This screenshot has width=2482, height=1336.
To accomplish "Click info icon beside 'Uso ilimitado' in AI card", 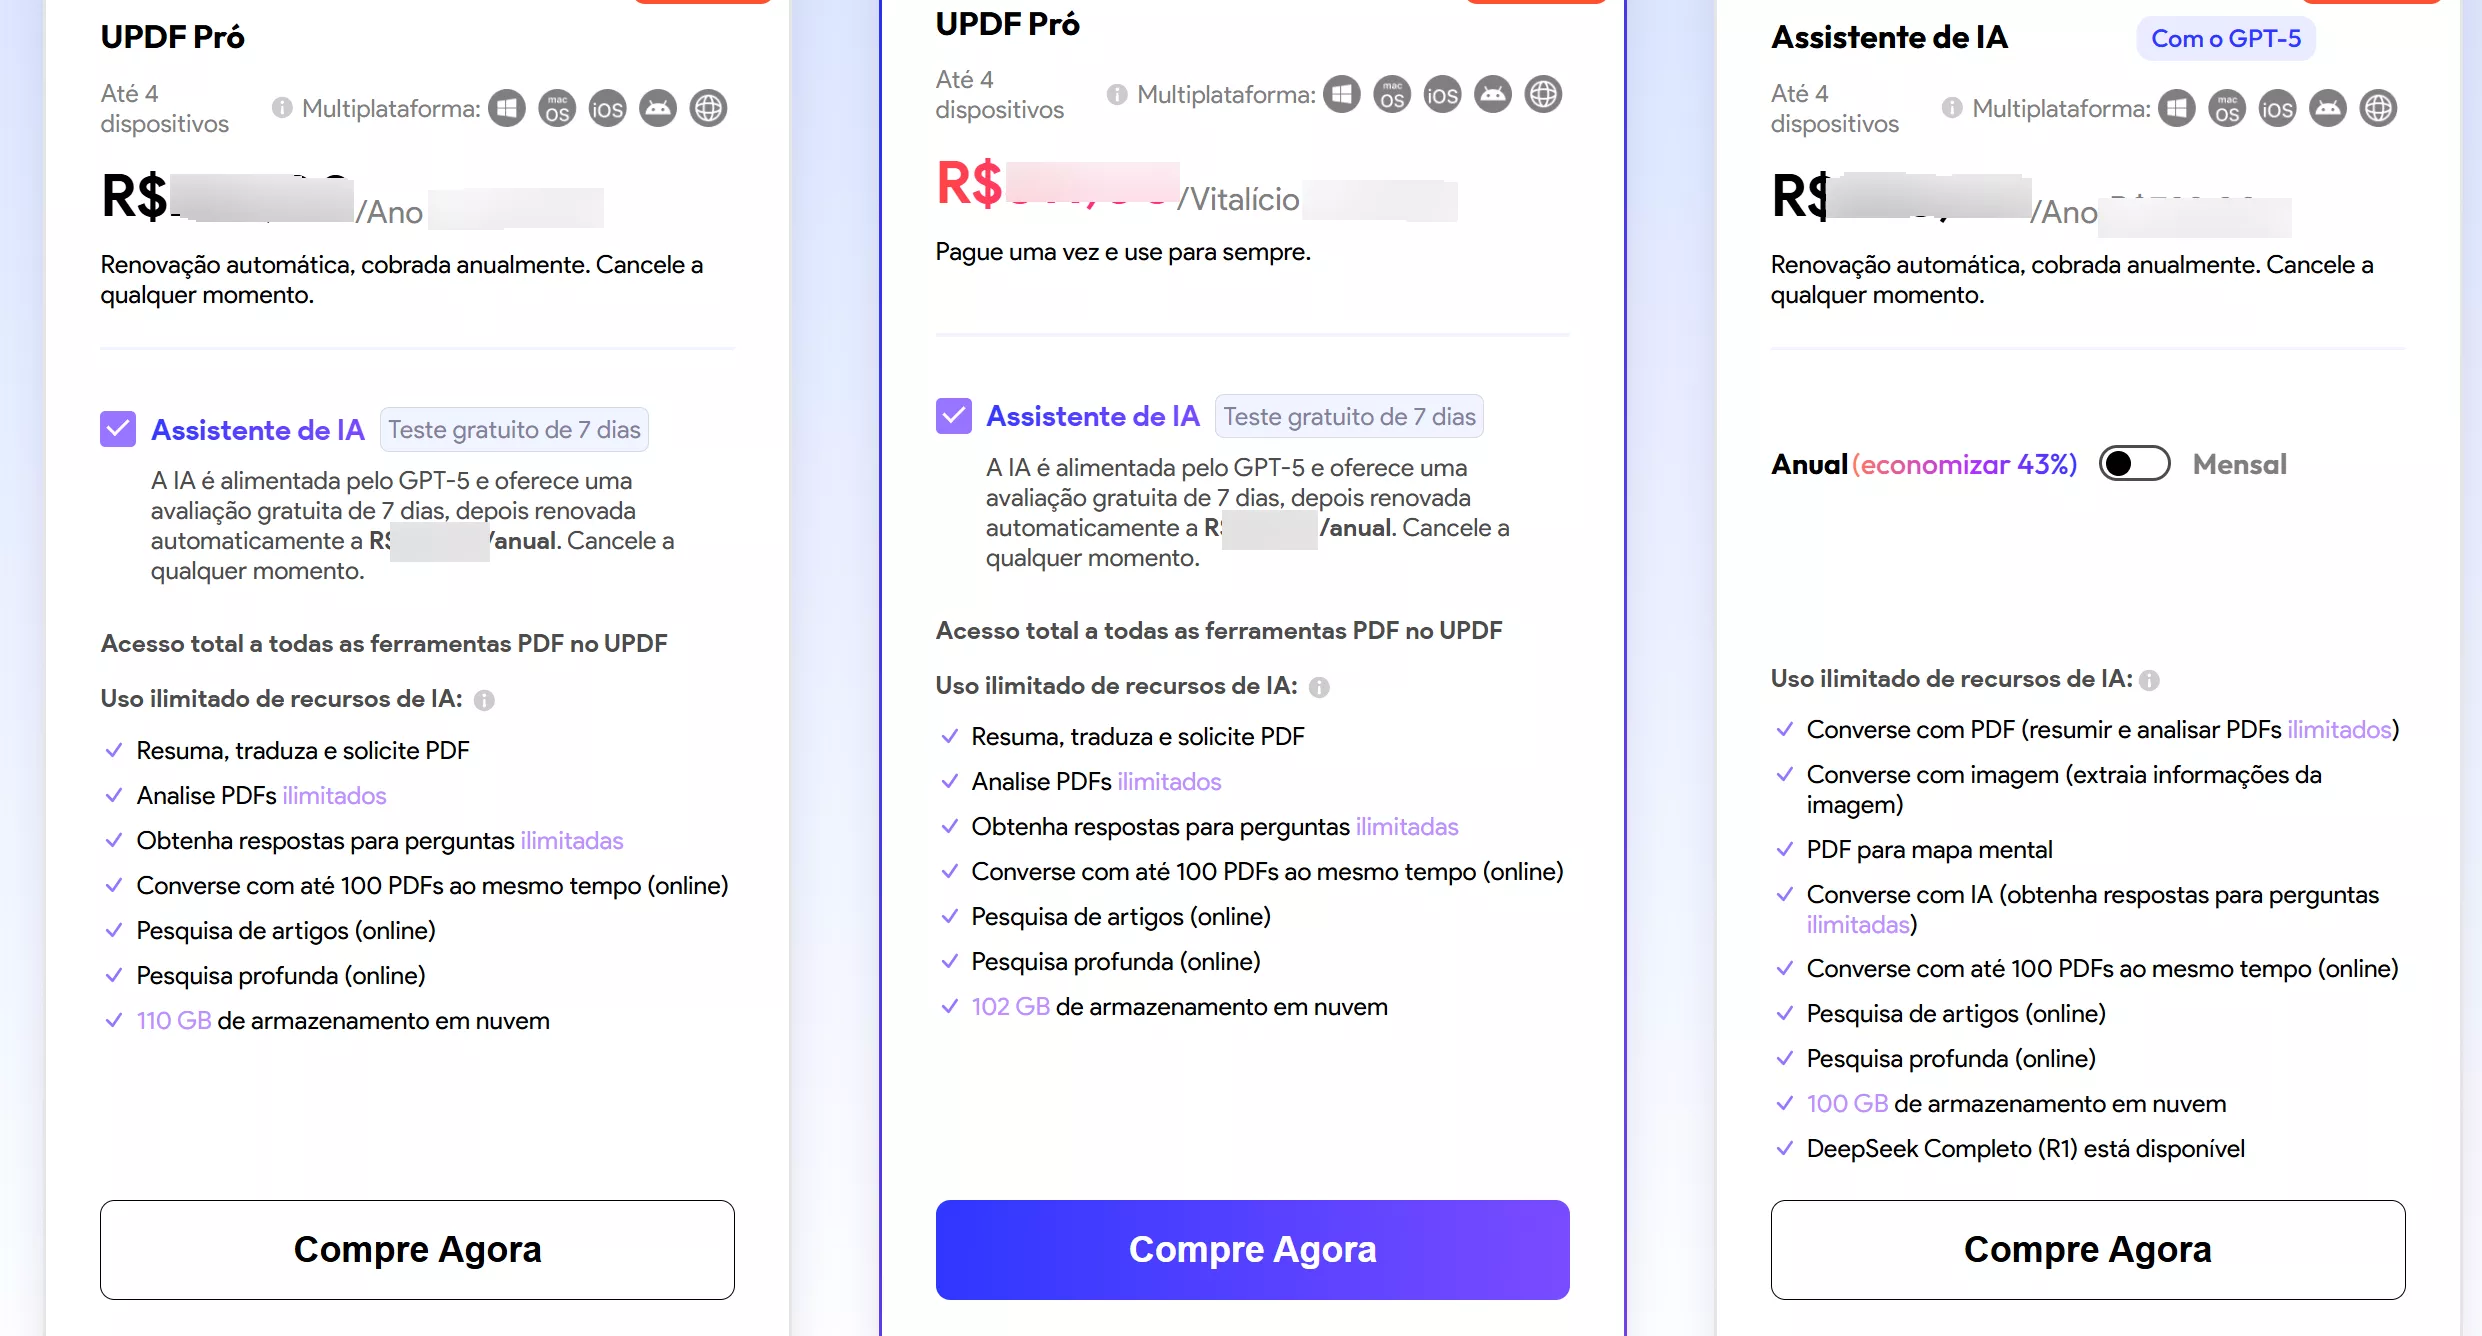I will pos(2149,680).
